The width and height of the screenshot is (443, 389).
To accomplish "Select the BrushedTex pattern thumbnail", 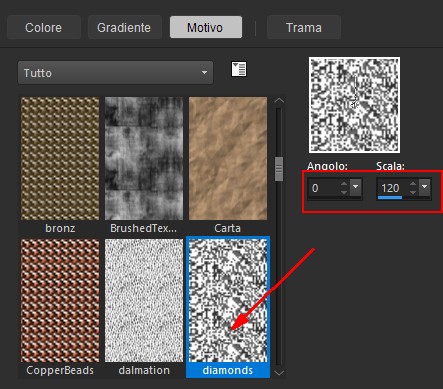I will (x=144, y=158).
